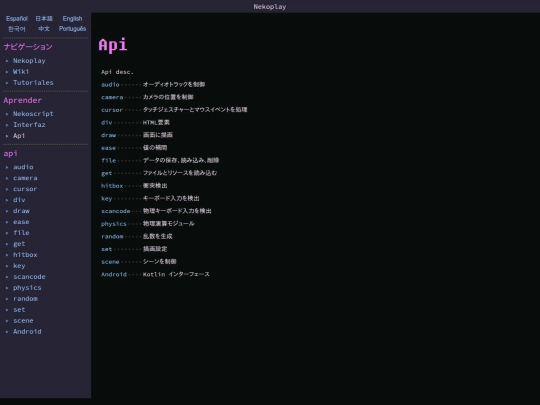The image size is (540, 405).
Task: Open file link in main Api table
Action: point(108,160)
